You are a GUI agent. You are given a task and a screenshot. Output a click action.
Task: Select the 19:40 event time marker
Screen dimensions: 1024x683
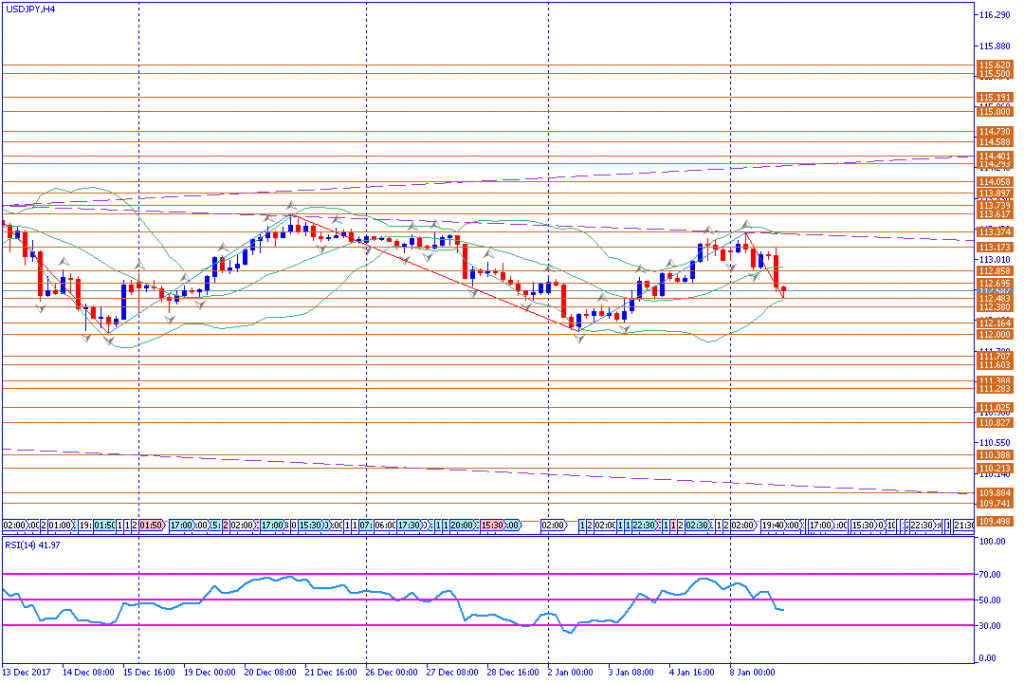click(x=771, y=524)
